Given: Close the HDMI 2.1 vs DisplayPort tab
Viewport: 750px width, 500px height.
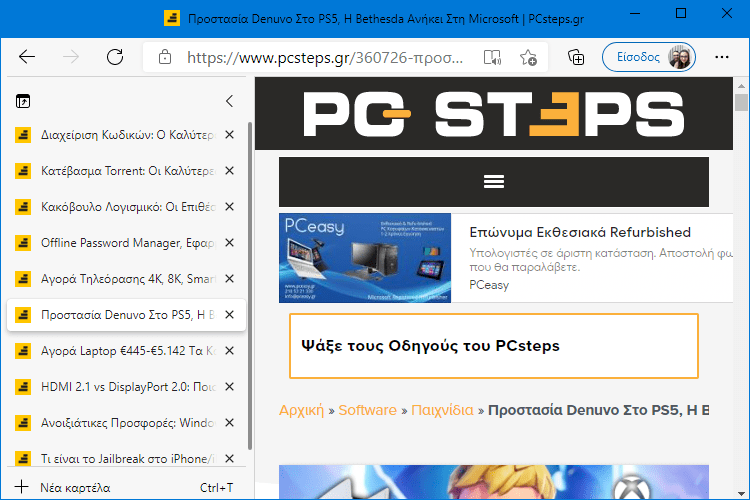Looking at the screenshot, I should (x=230, y=387).
